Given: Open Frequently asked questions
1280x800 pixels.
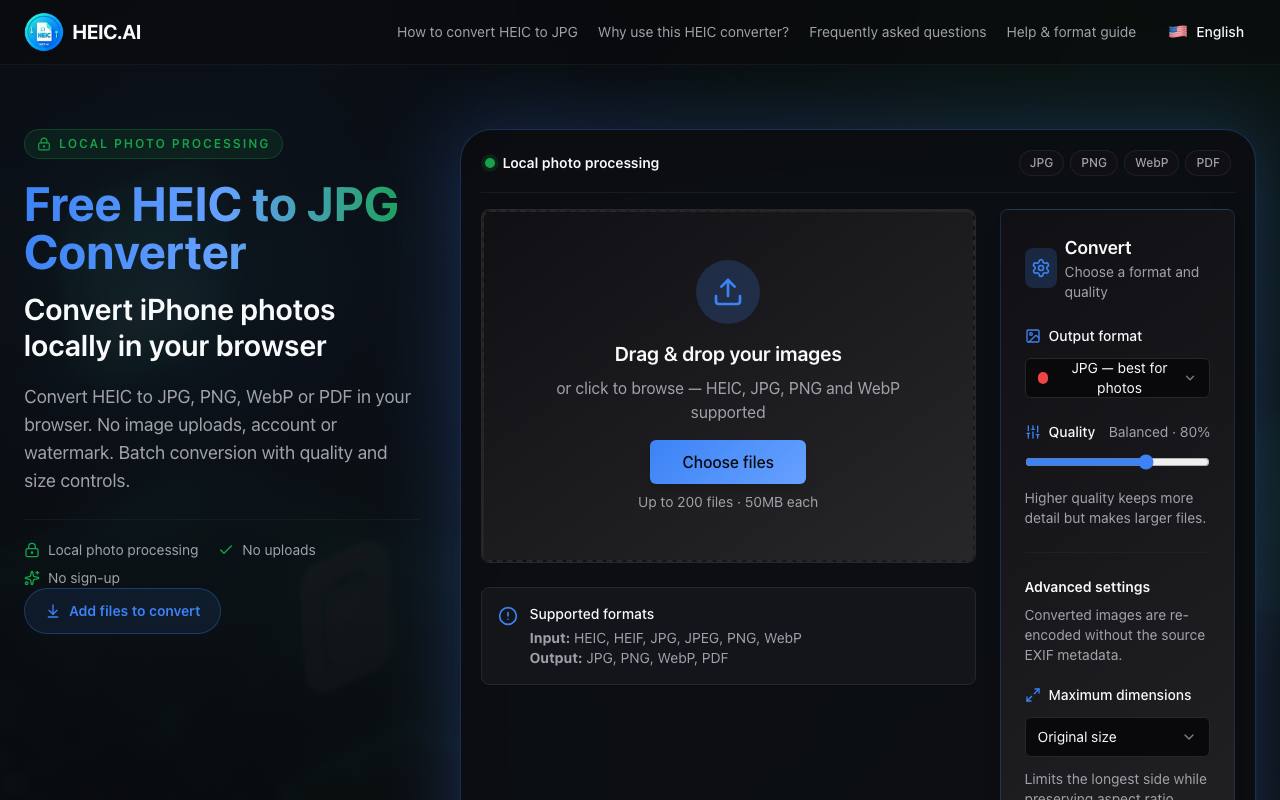Looking at the screenshot, I should 897,32.
